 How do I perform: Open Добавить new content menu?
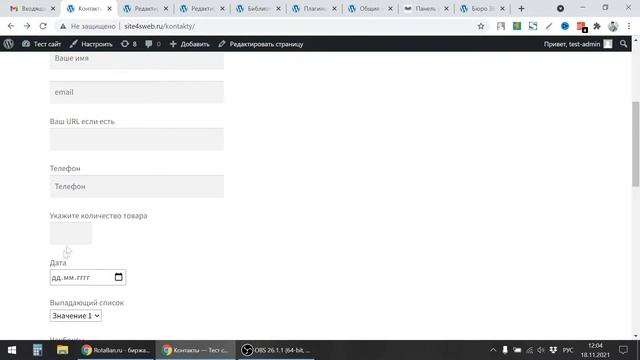click(189, 44)
